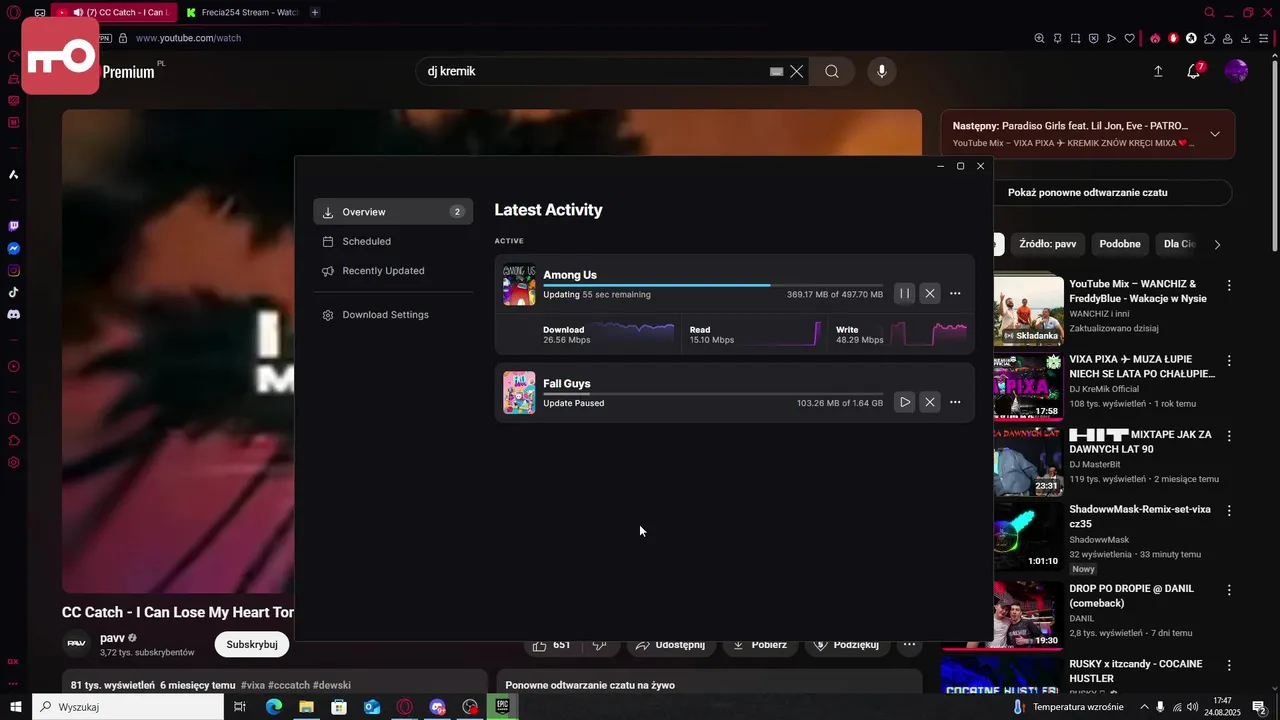
Task: Expand the Następny playlist panel chevron
Action: click(x=1215, y=134)
